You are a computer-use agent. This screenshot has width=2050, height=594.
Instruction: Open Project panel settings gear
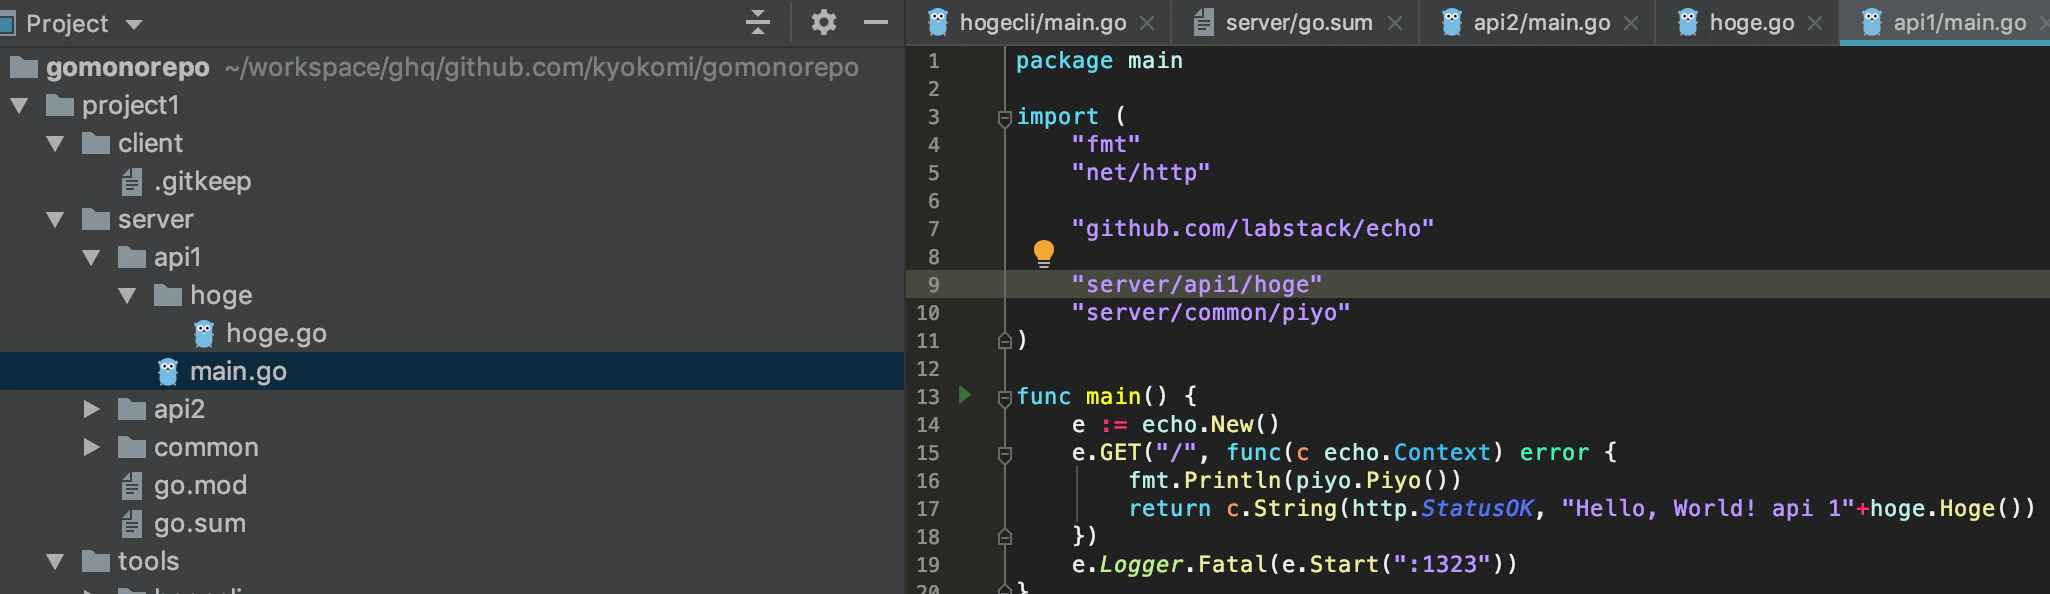(x=823, y=22)
